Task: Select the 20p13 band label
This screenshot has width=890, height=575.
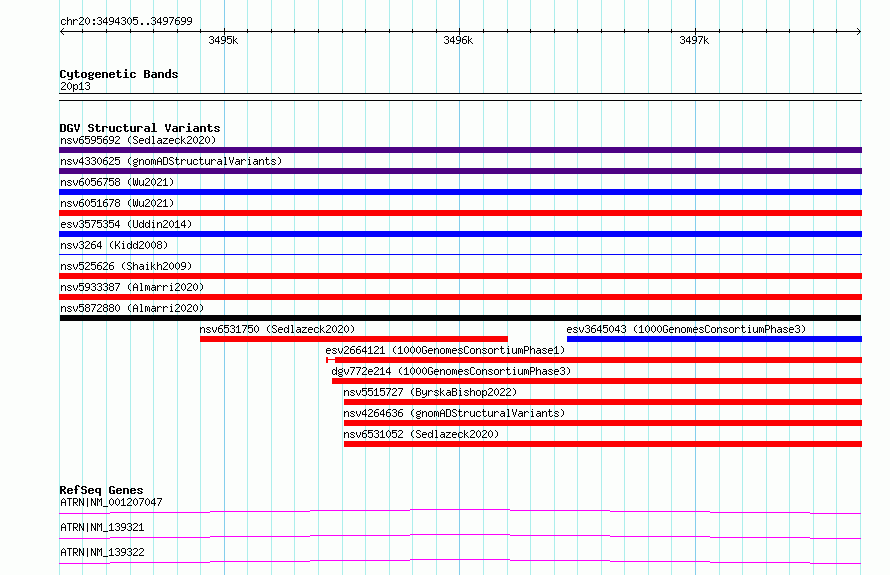Action: pos(75,86)
